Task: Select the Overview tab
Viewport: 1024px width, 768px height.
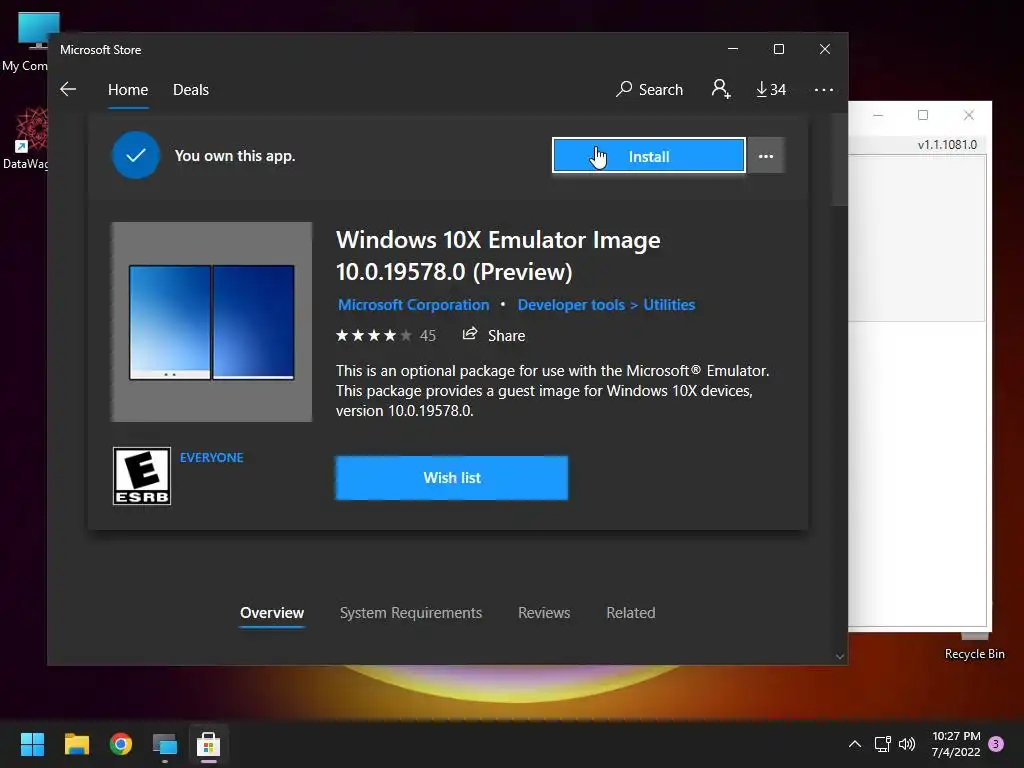Action: coord(272,613)
